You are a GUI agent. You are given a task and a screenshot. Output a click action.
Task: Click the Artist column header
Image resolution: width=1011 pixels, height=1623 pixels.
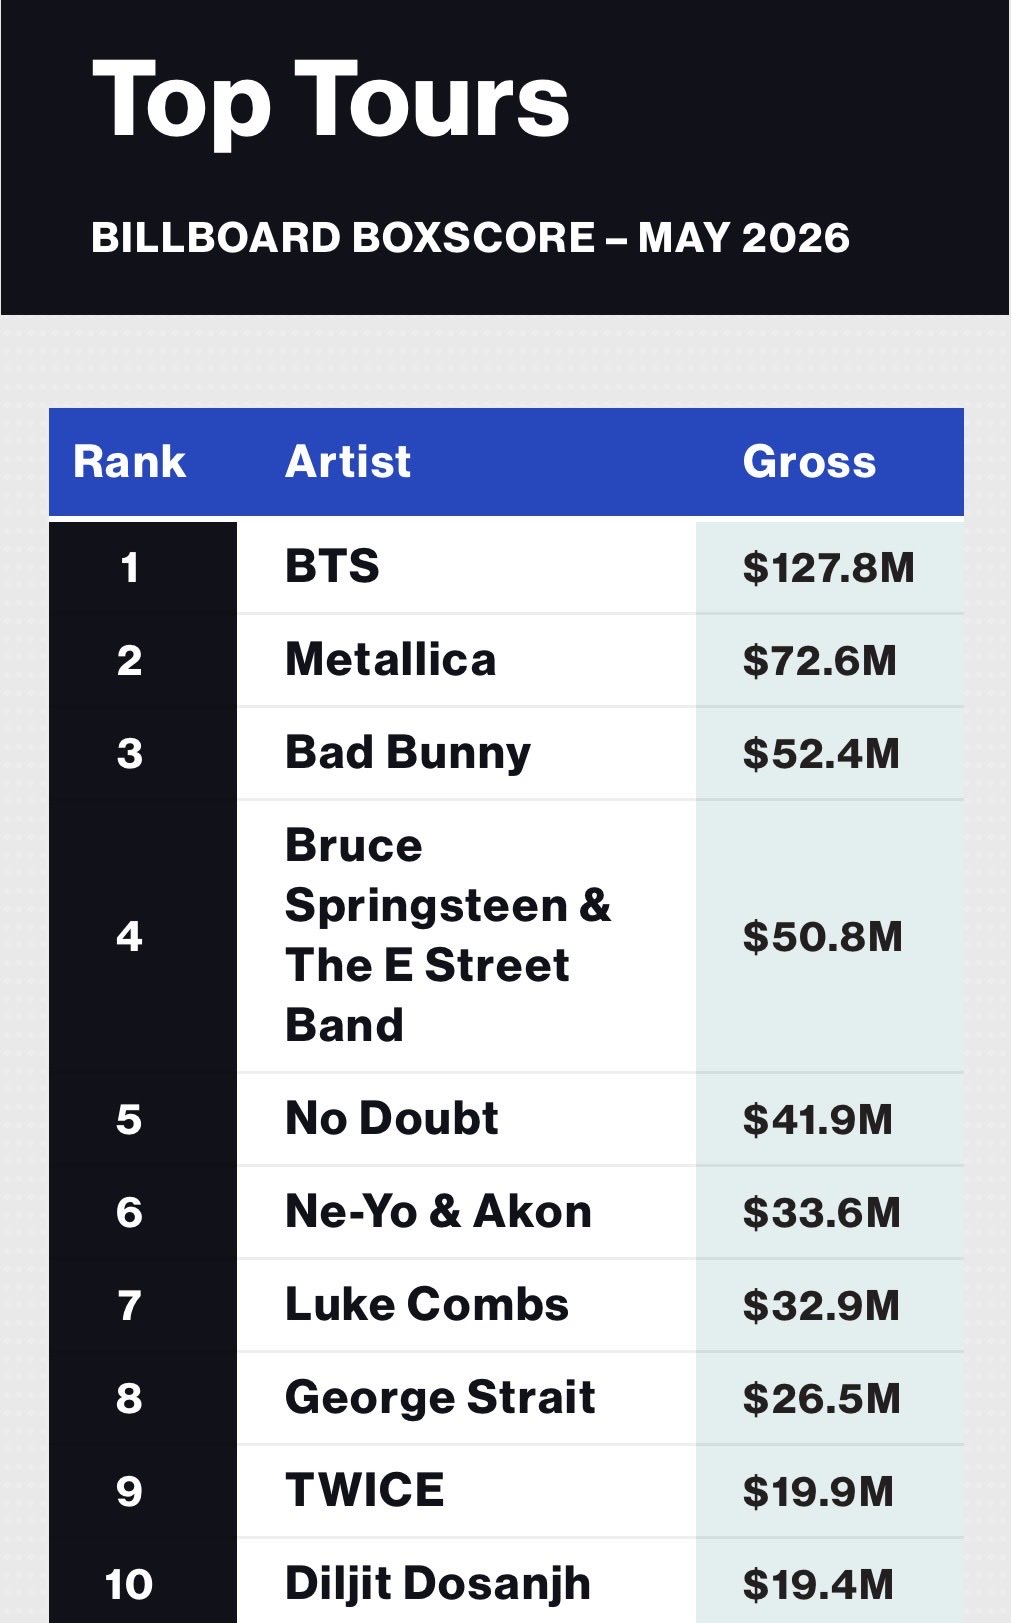pos(348,462)
